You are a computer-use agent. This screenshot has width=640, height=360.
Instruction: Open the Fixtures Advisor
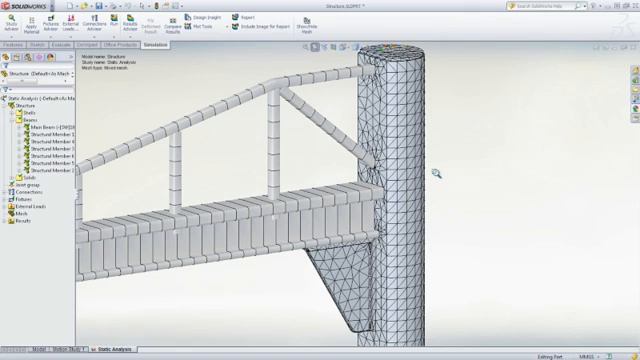coord(51,23)
